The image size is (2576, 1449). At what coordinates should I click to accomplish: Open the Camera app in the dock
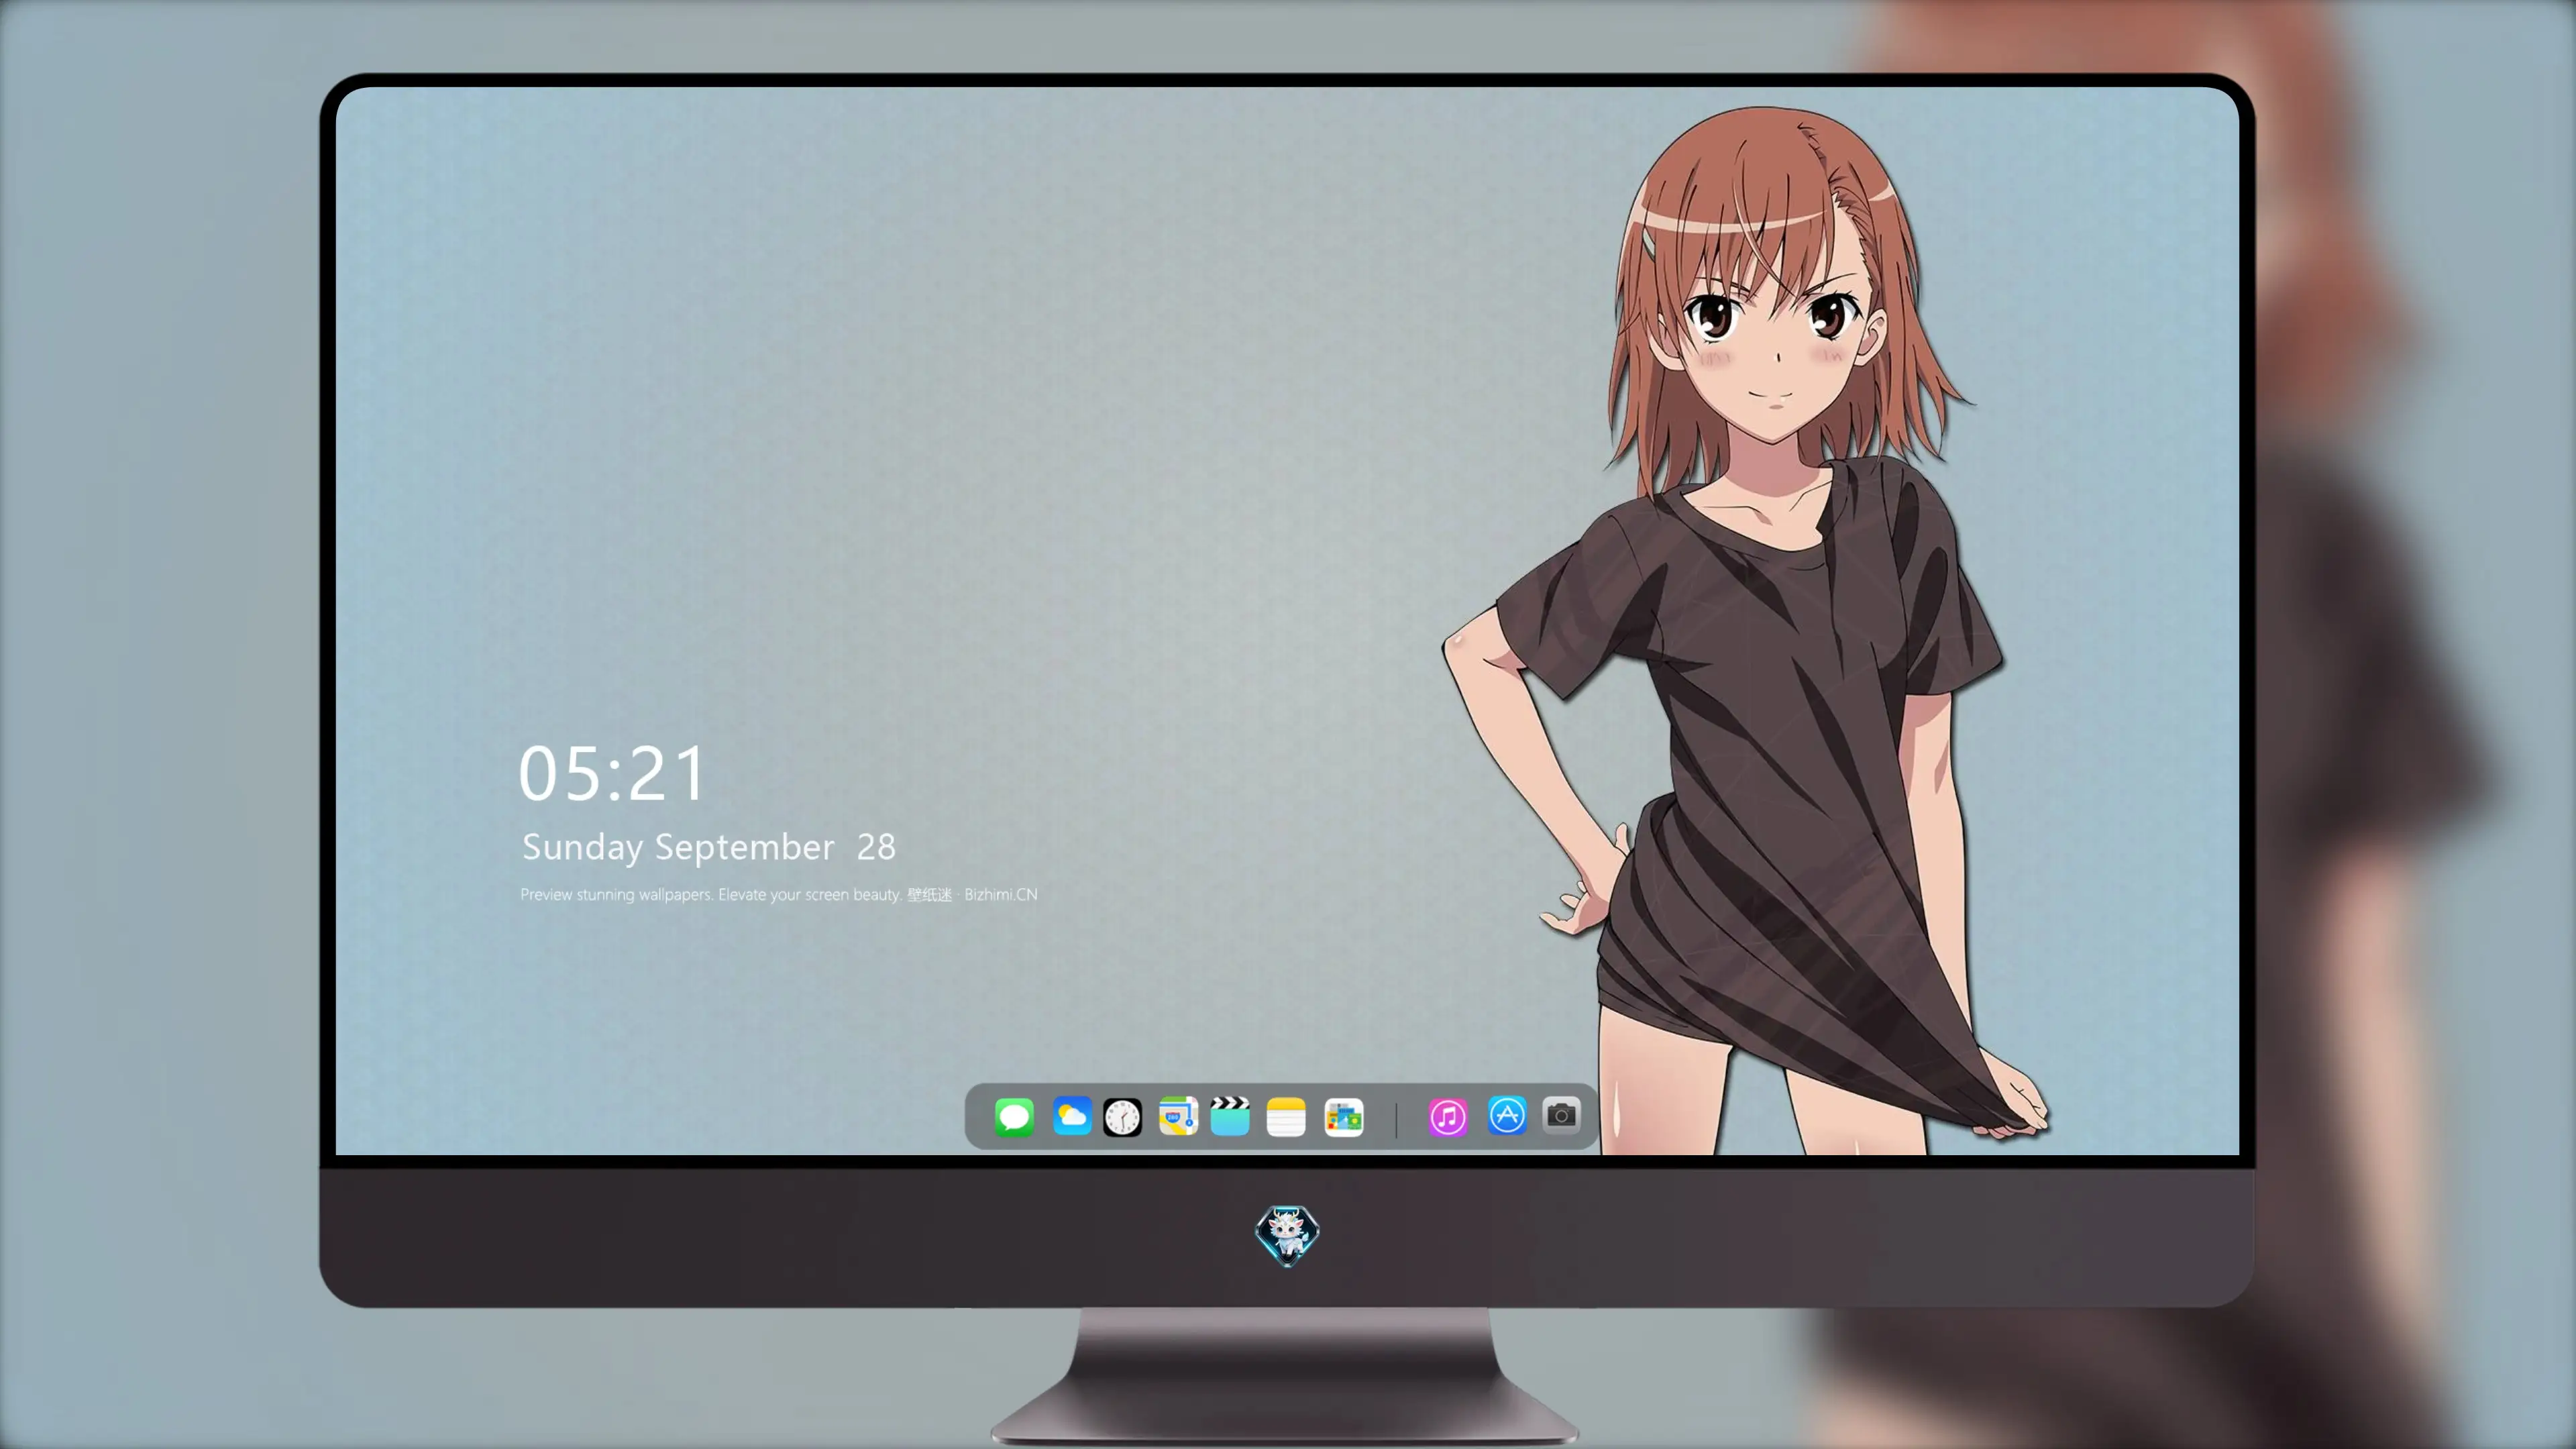coord(1561,1114)
